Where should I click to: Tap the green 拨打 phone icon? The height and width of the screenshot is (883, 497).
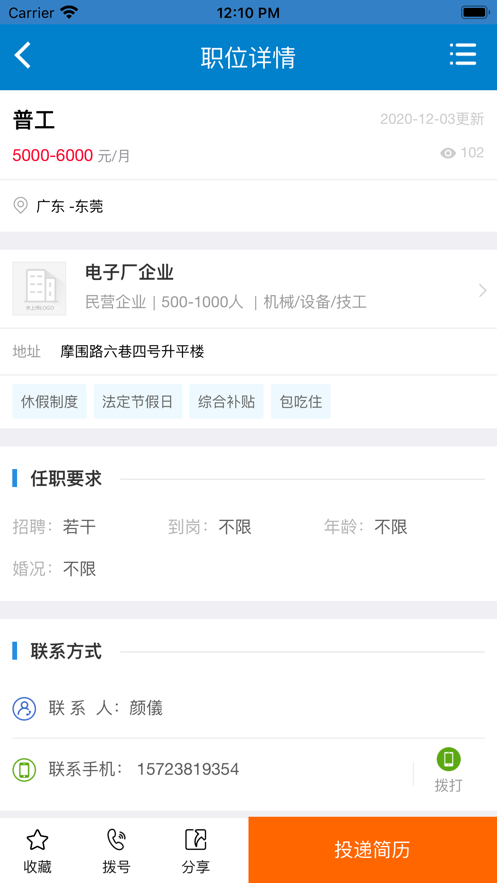(449, 759)
